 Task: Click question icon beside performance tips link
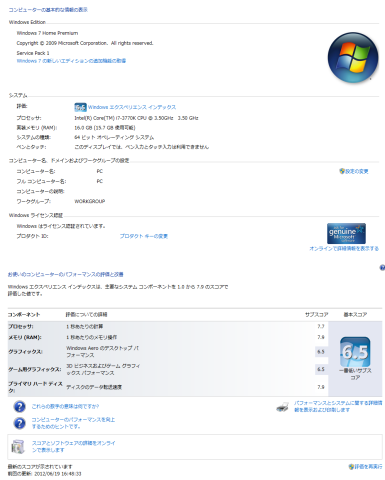click(x=20, y=423)
